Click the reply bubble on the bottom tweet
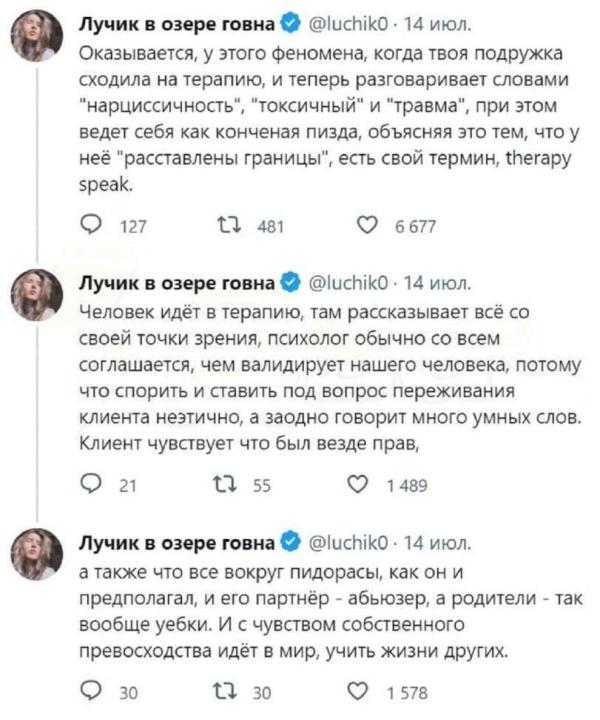Screen dimensions: 600x720 89,695
